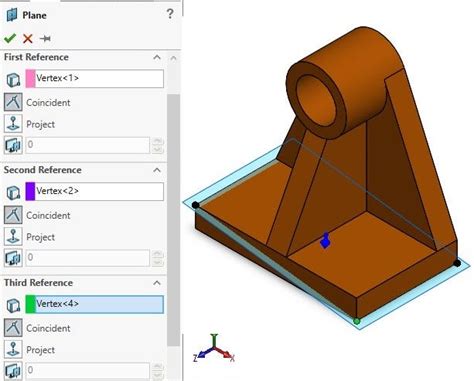Collapse the First Reference section
Viewport: 474px width, 381px height.
click(157, 57)
